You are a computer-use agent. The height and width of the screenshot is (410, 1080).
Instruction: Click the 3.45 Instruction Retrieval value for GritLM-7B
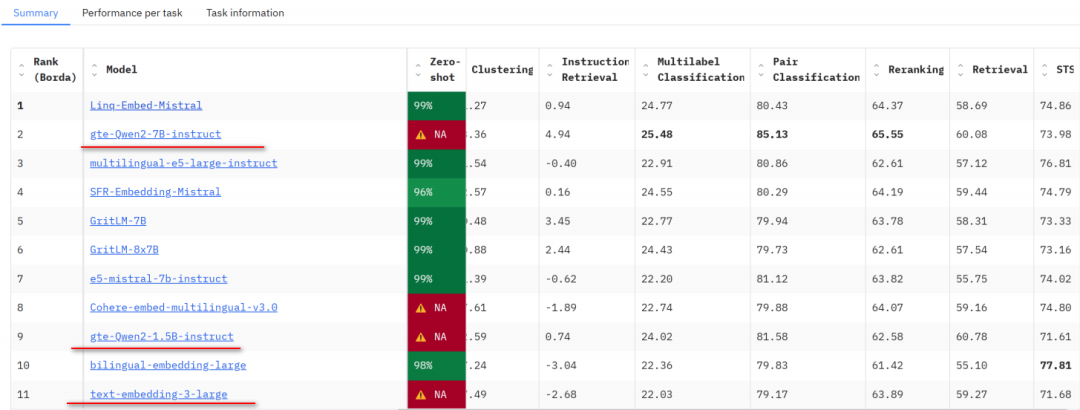tap(558, 221)
